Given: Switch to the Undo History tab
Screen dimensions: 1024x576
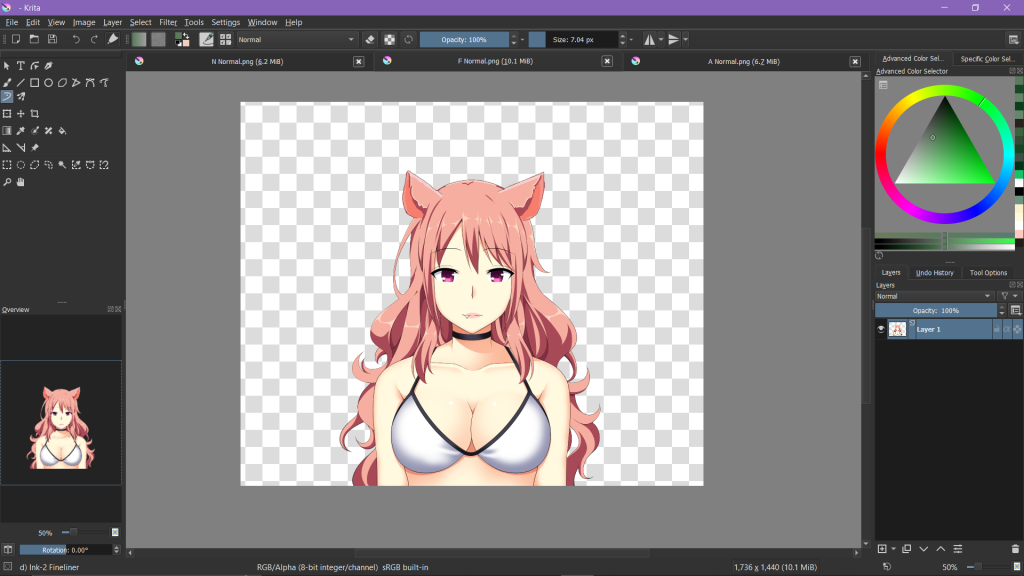Looking at the screenshot, I should coord(934,272).
